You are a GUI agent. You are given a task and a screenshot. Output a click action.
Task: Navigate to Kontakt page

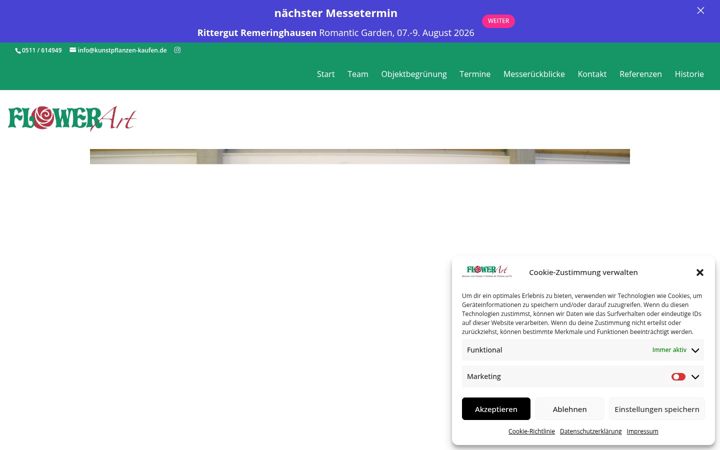(x=592, y=74)
